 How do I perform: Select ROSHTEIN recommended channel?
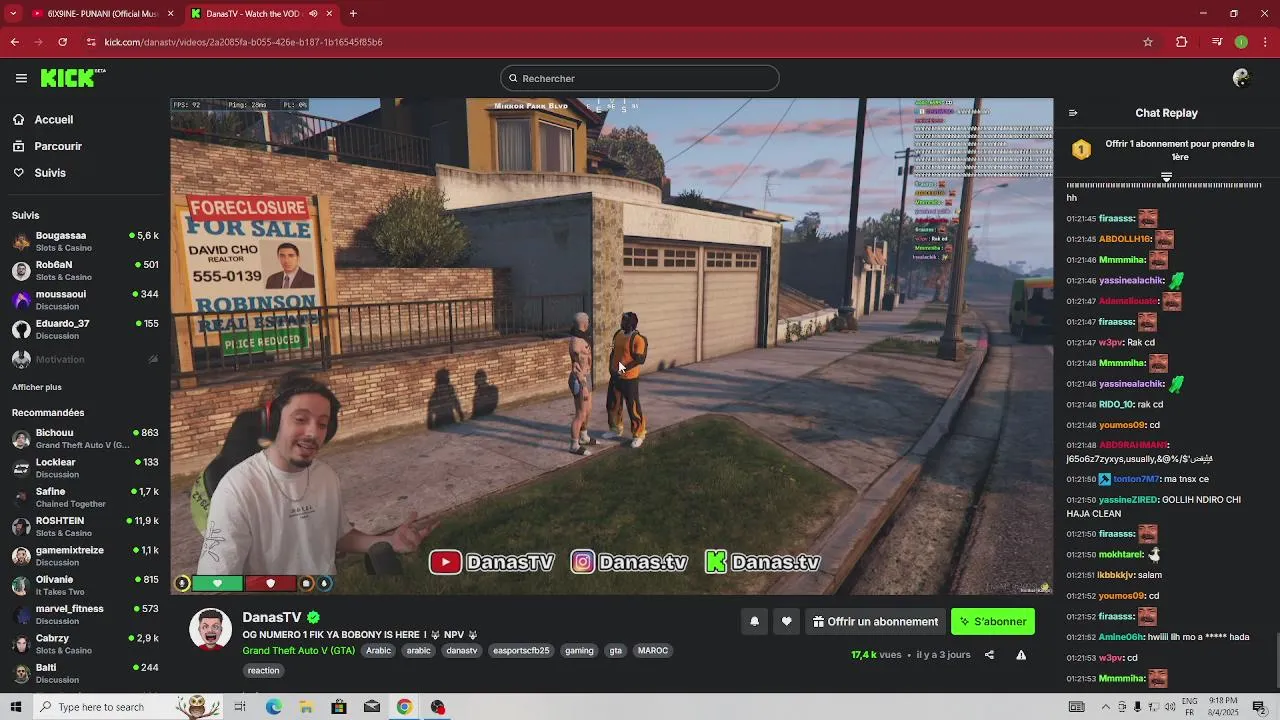click(x=84, y=526)
